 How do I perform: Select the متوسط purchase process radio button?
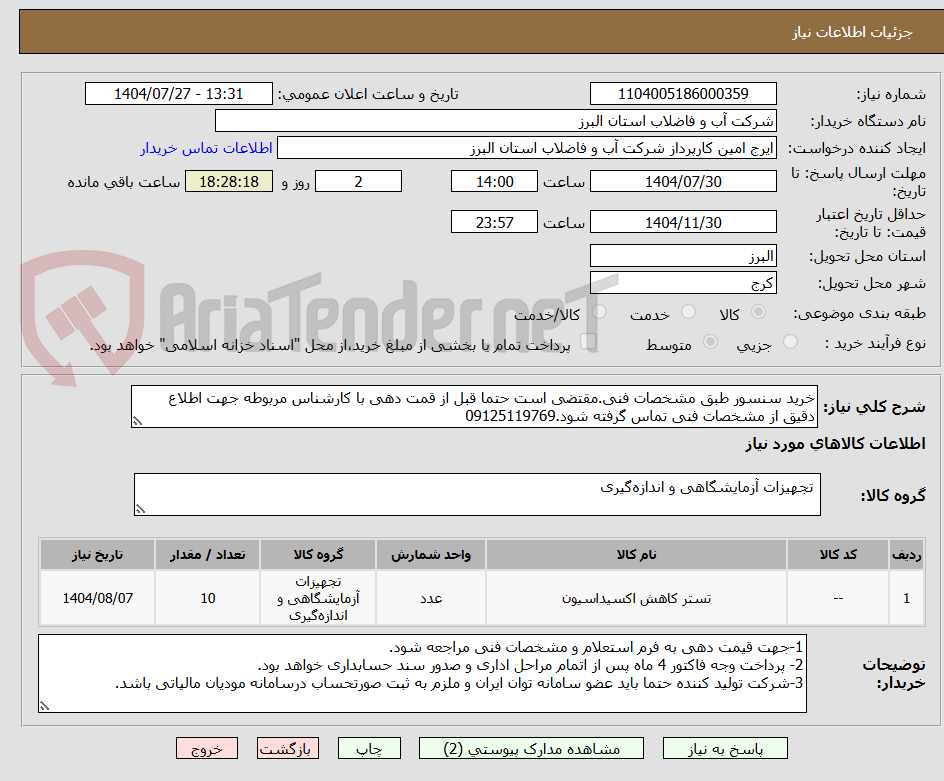pos(710,343)
